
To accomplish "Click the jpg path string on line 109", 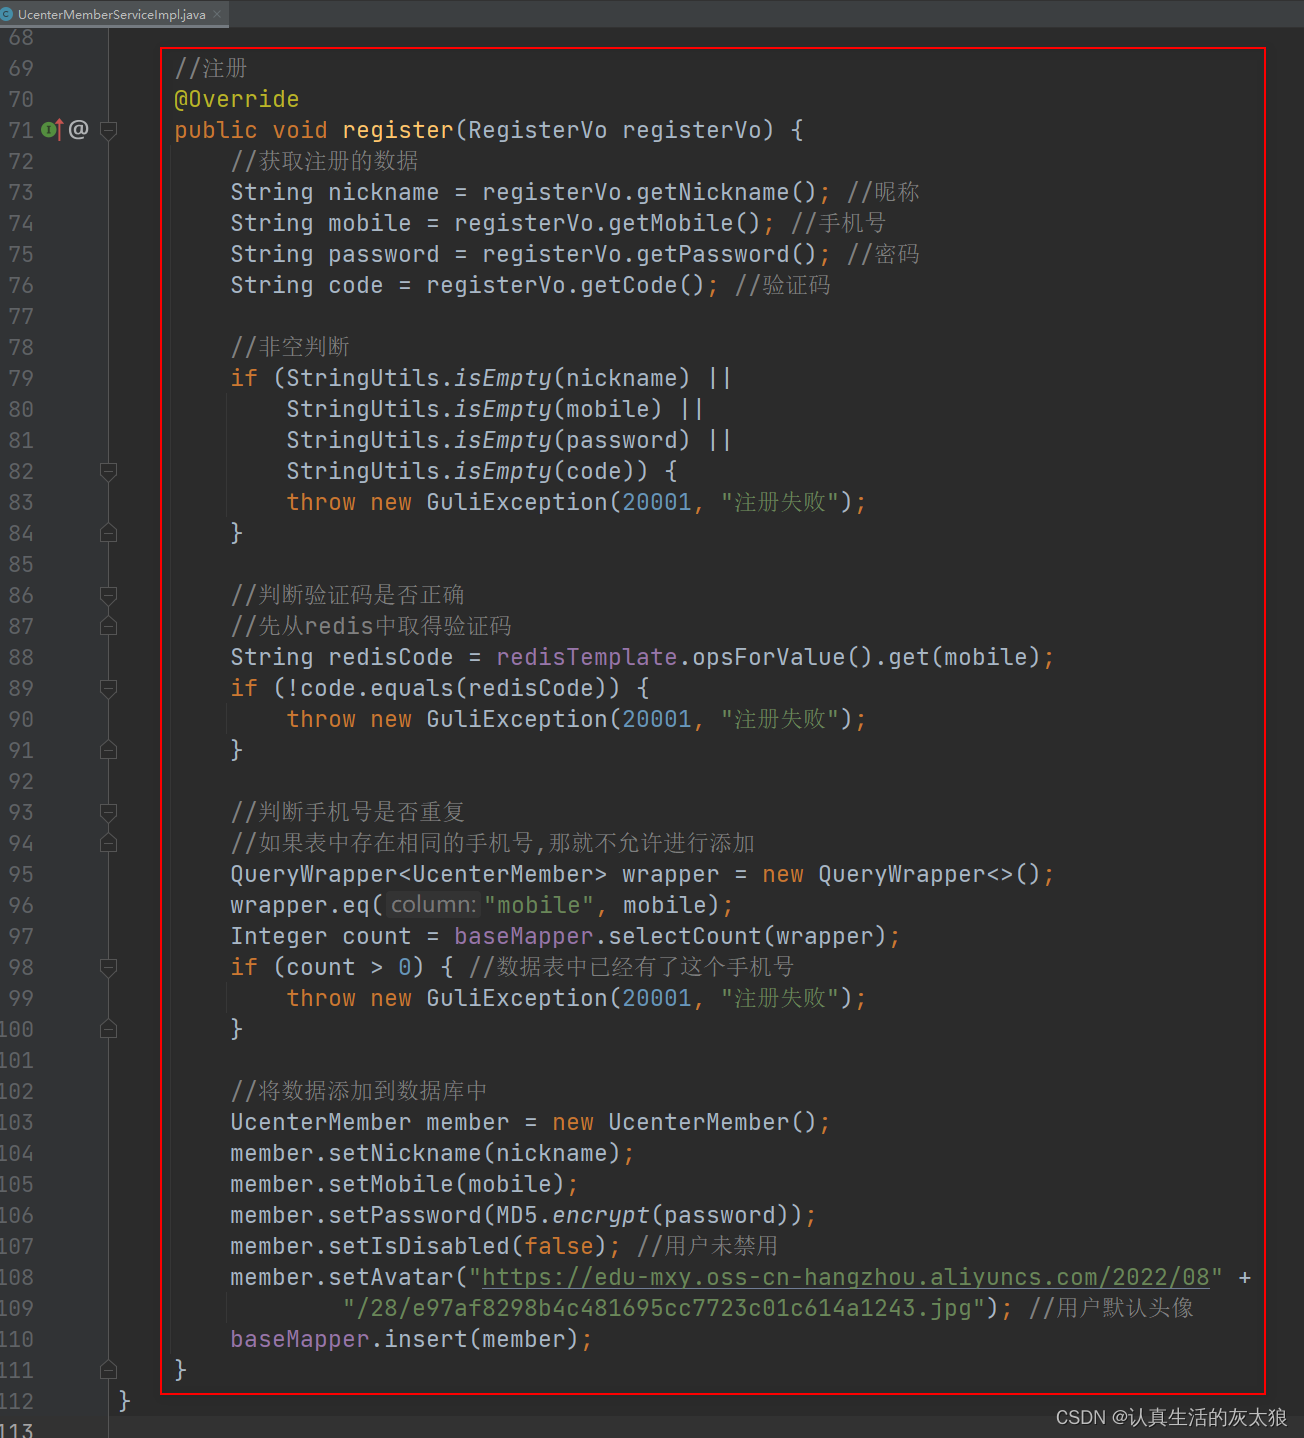I will pos(664,1308).
